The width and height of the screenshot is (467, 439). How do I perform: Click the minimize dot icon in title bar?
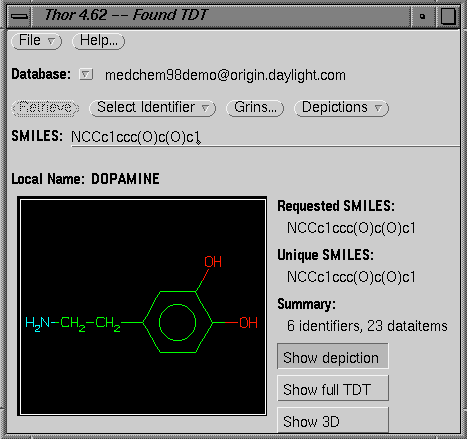coord(422,16)
